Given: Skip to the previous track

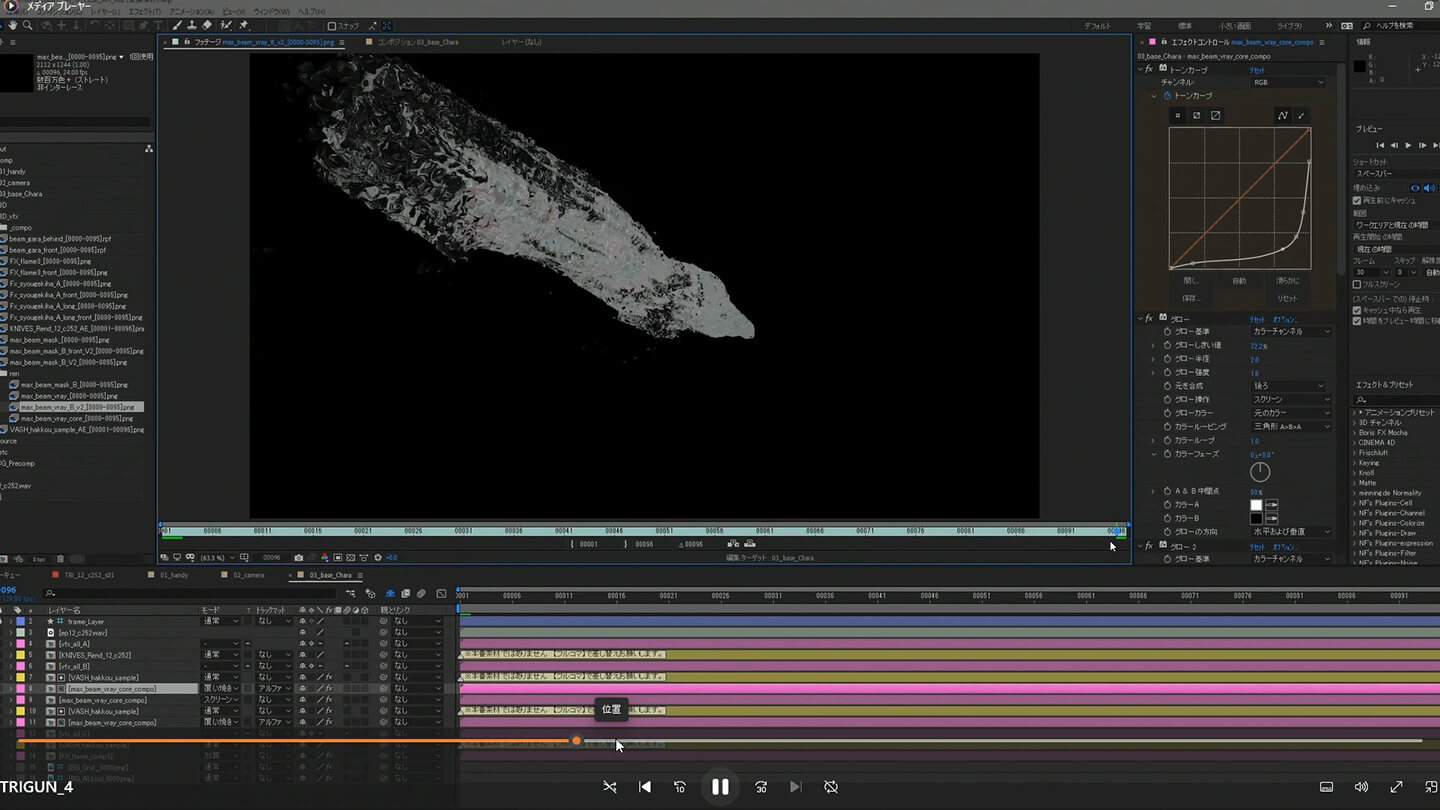Looking at the screenshot, I should tap(645, 787).
